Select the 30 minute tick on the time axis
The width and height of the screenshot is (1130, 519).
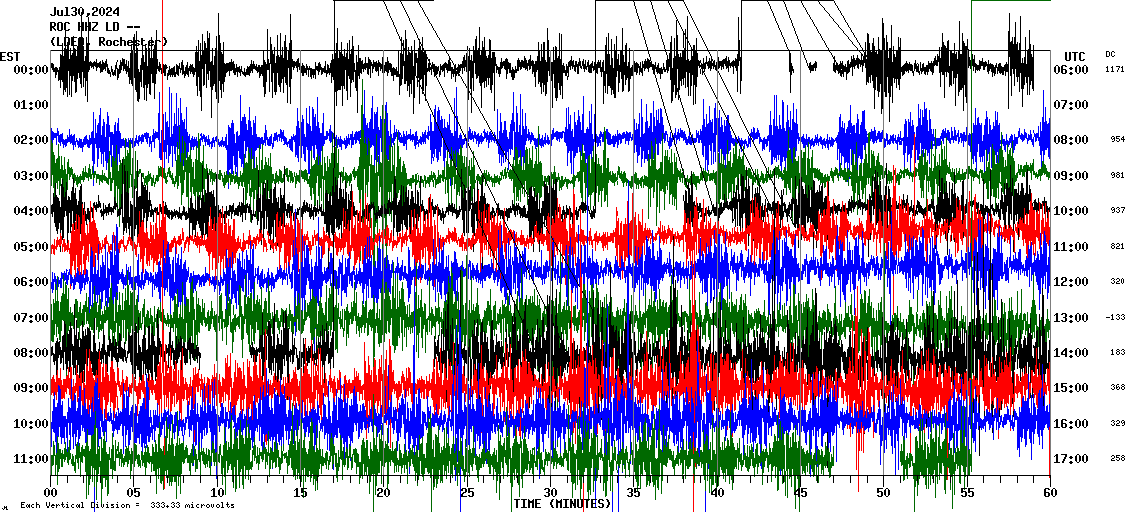tap(550, 493)
